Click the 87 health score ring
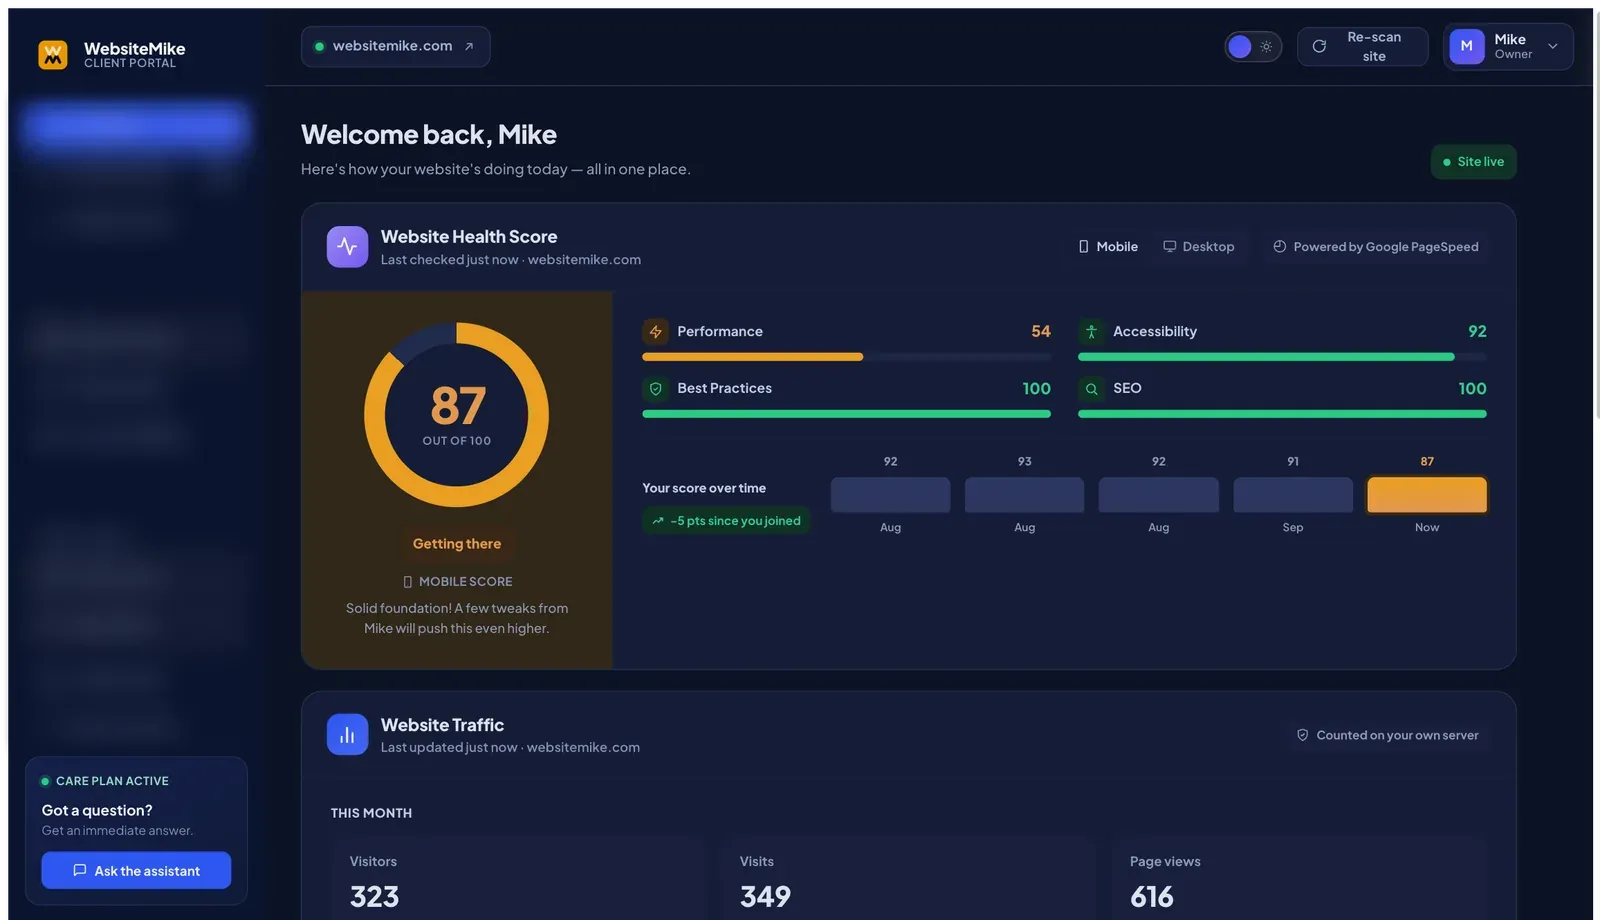This screenshot has height=920, width=1600. pyautogui.click(x=457, y=414)
